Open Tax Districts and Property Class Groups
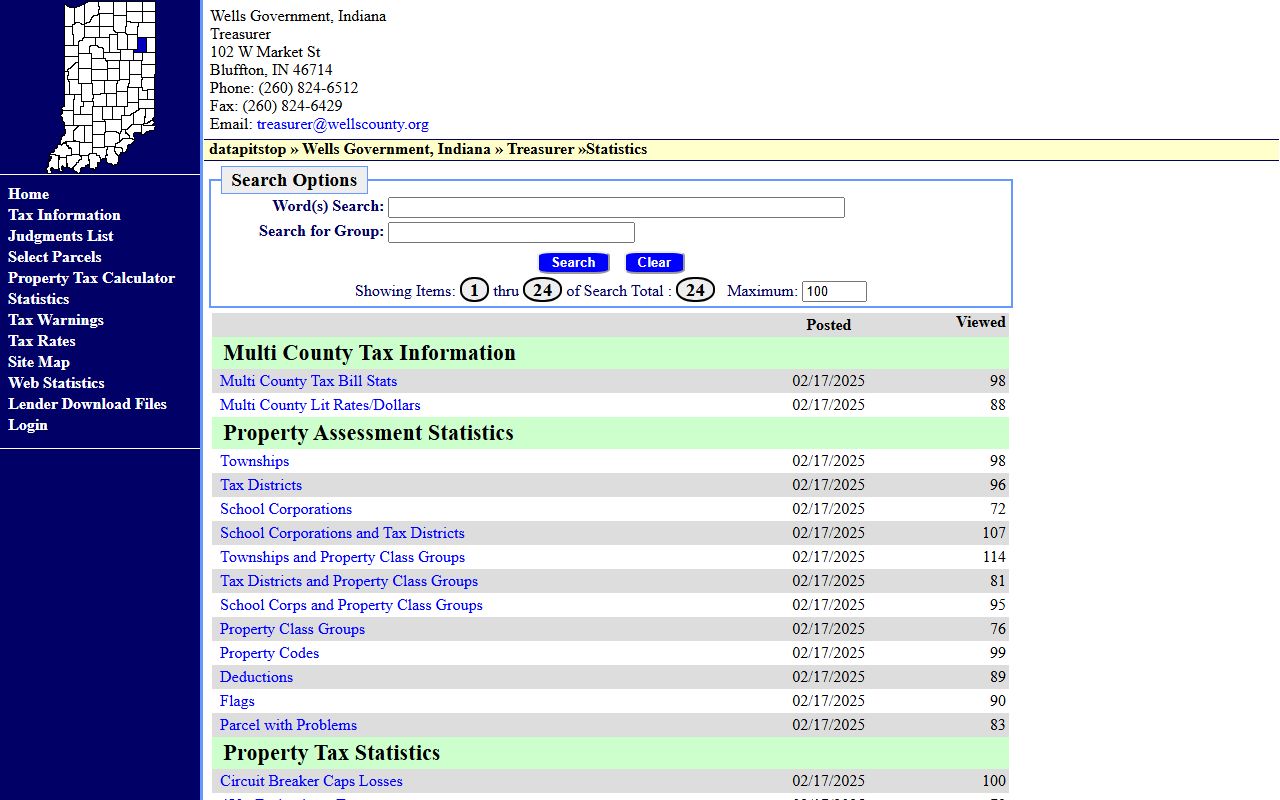 349,581
